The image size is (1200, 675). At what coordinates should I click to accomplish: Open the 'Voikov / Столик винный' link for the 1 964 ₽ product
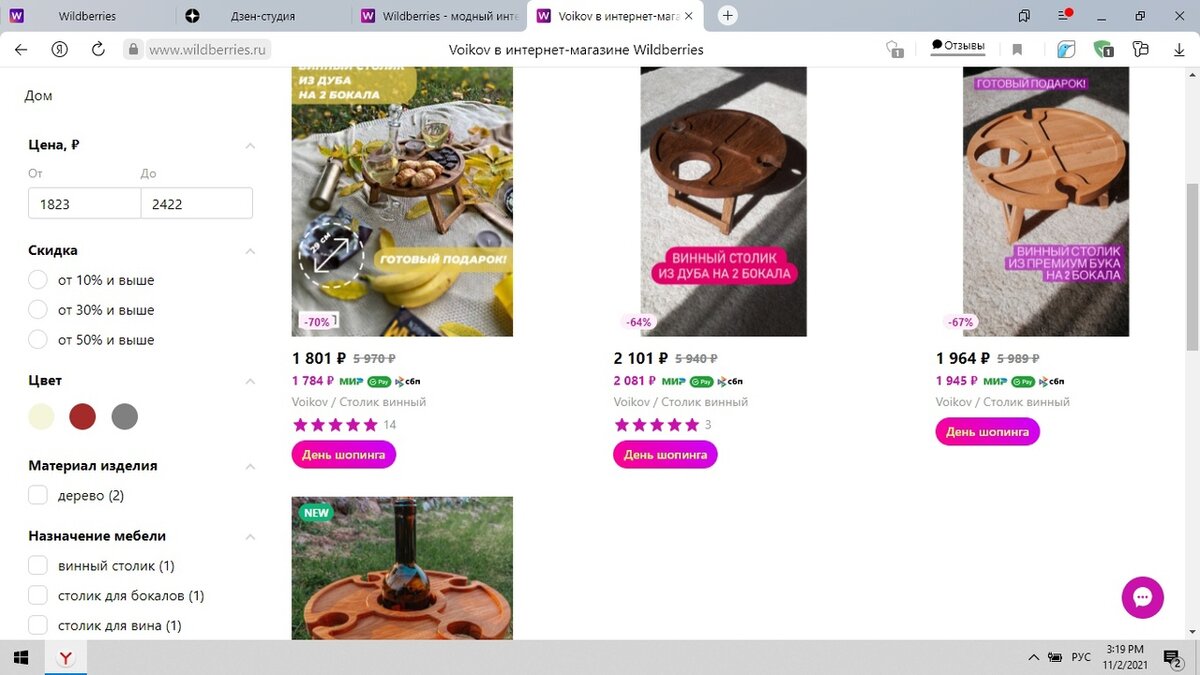tap(1003, 402)
